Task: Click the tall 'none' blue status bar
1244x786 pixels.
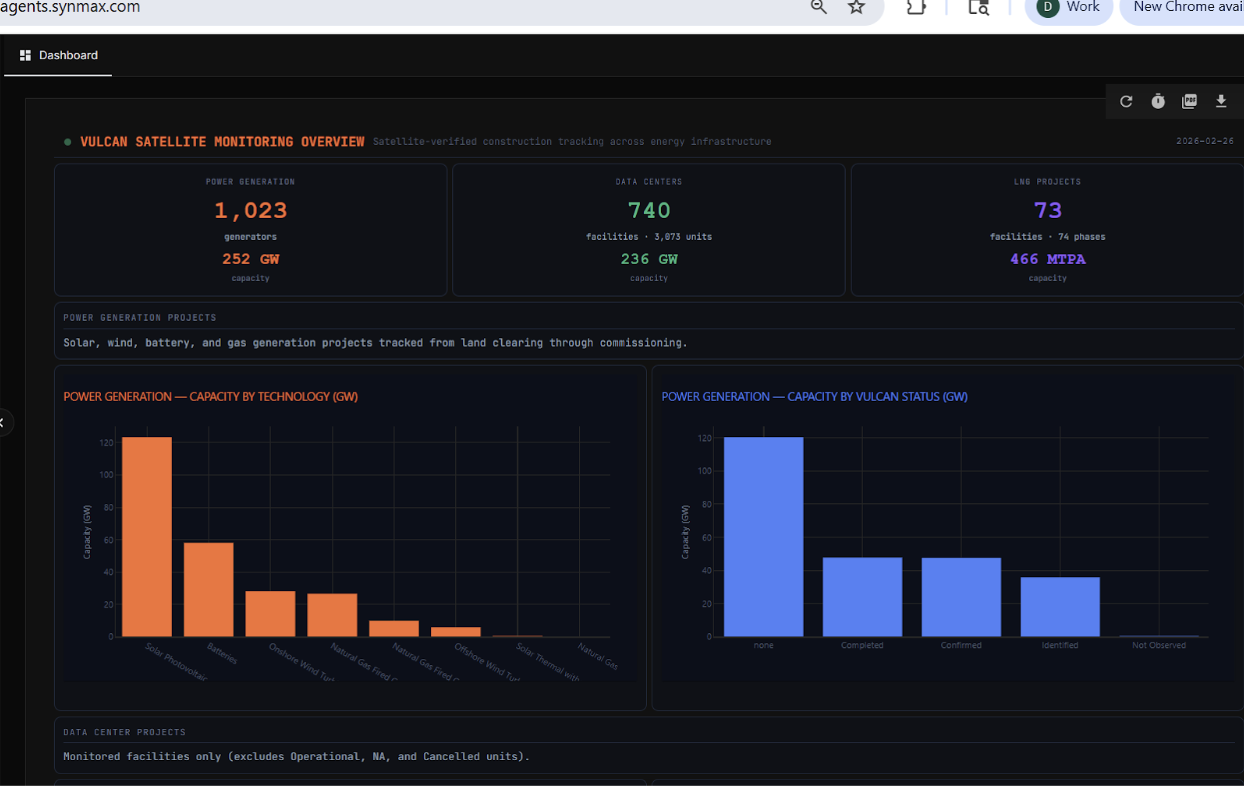Action: 763,537
